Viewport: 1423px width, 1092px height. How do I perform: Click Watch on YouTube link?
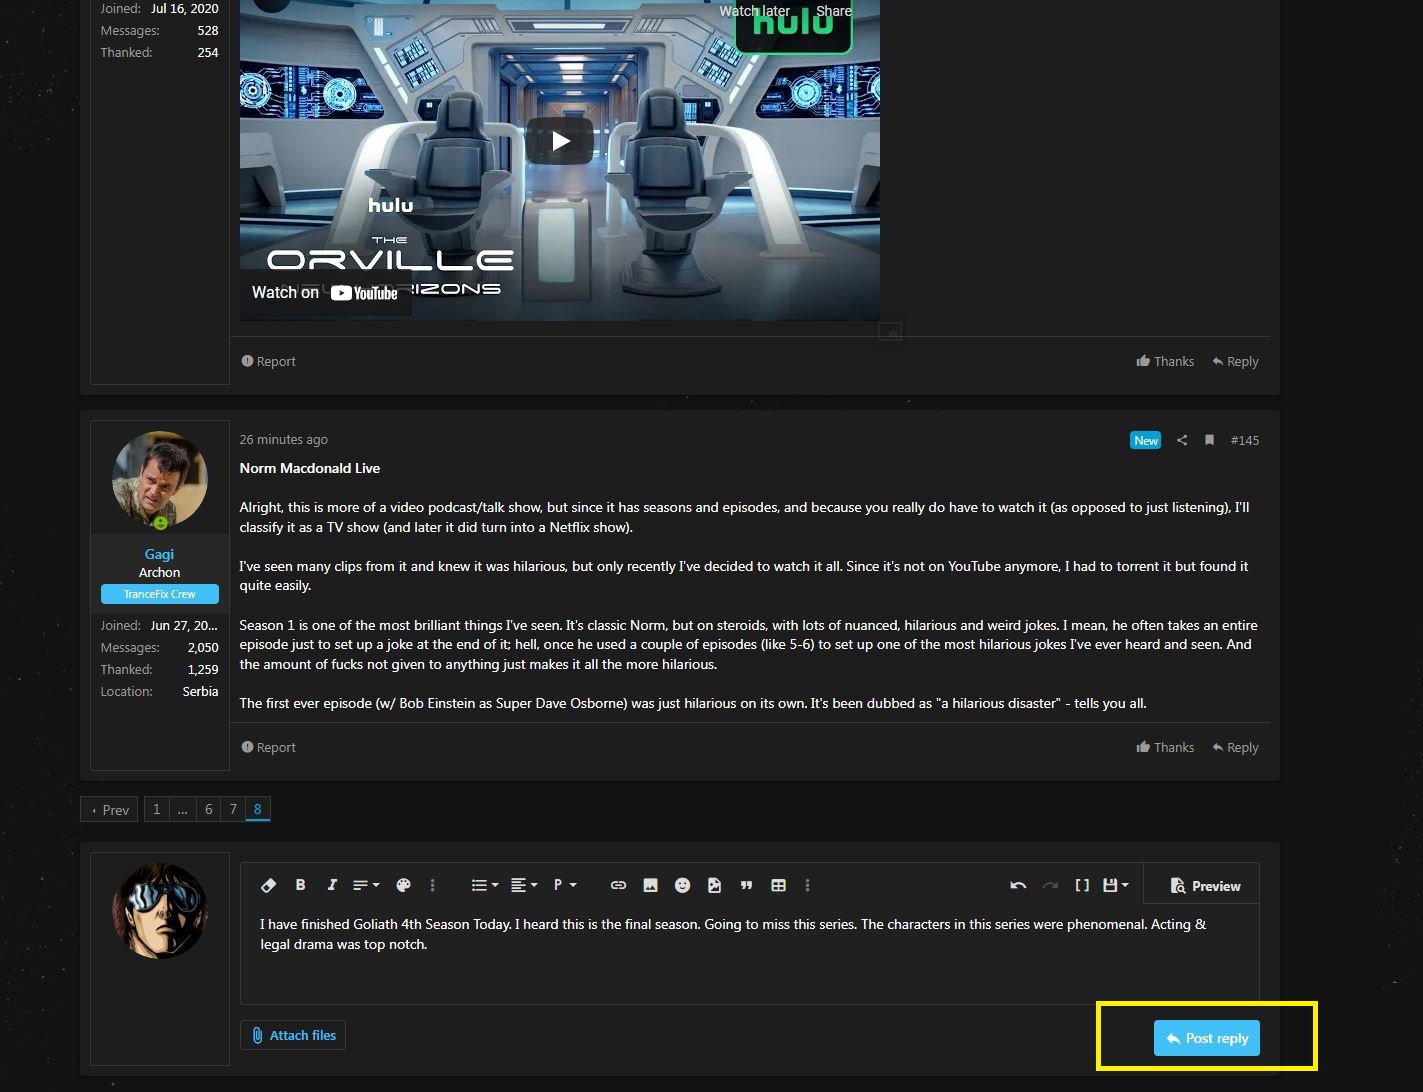(325, 292)
